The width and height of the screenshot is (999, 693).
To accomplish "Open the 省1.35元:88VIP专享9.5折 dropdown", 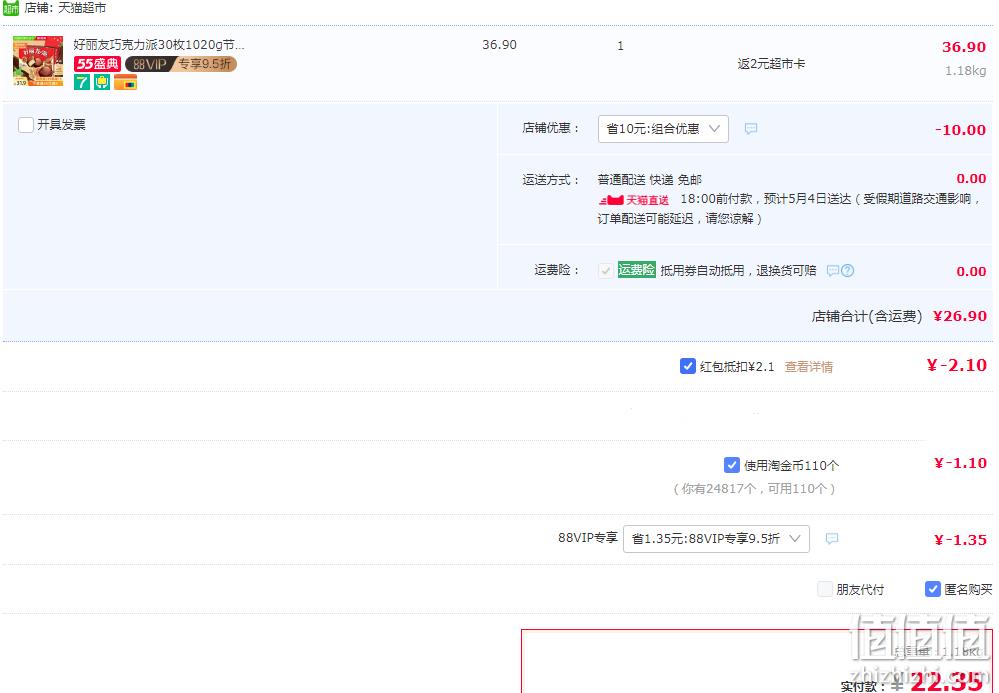I will coord(716,539).
